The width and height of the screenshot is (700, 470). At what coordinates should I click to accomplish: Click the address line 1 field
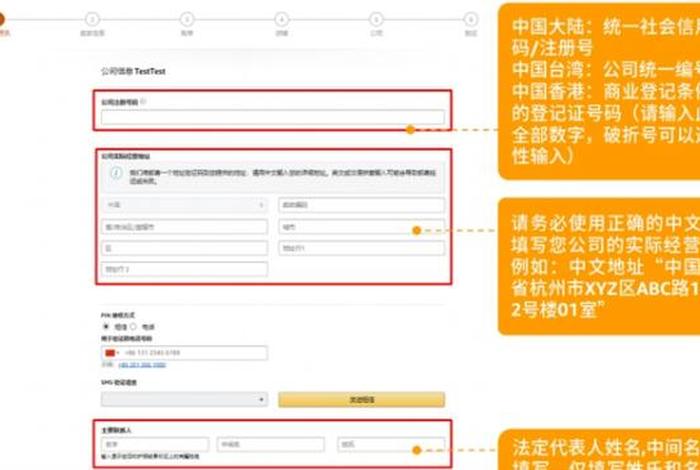pos(362,248)
